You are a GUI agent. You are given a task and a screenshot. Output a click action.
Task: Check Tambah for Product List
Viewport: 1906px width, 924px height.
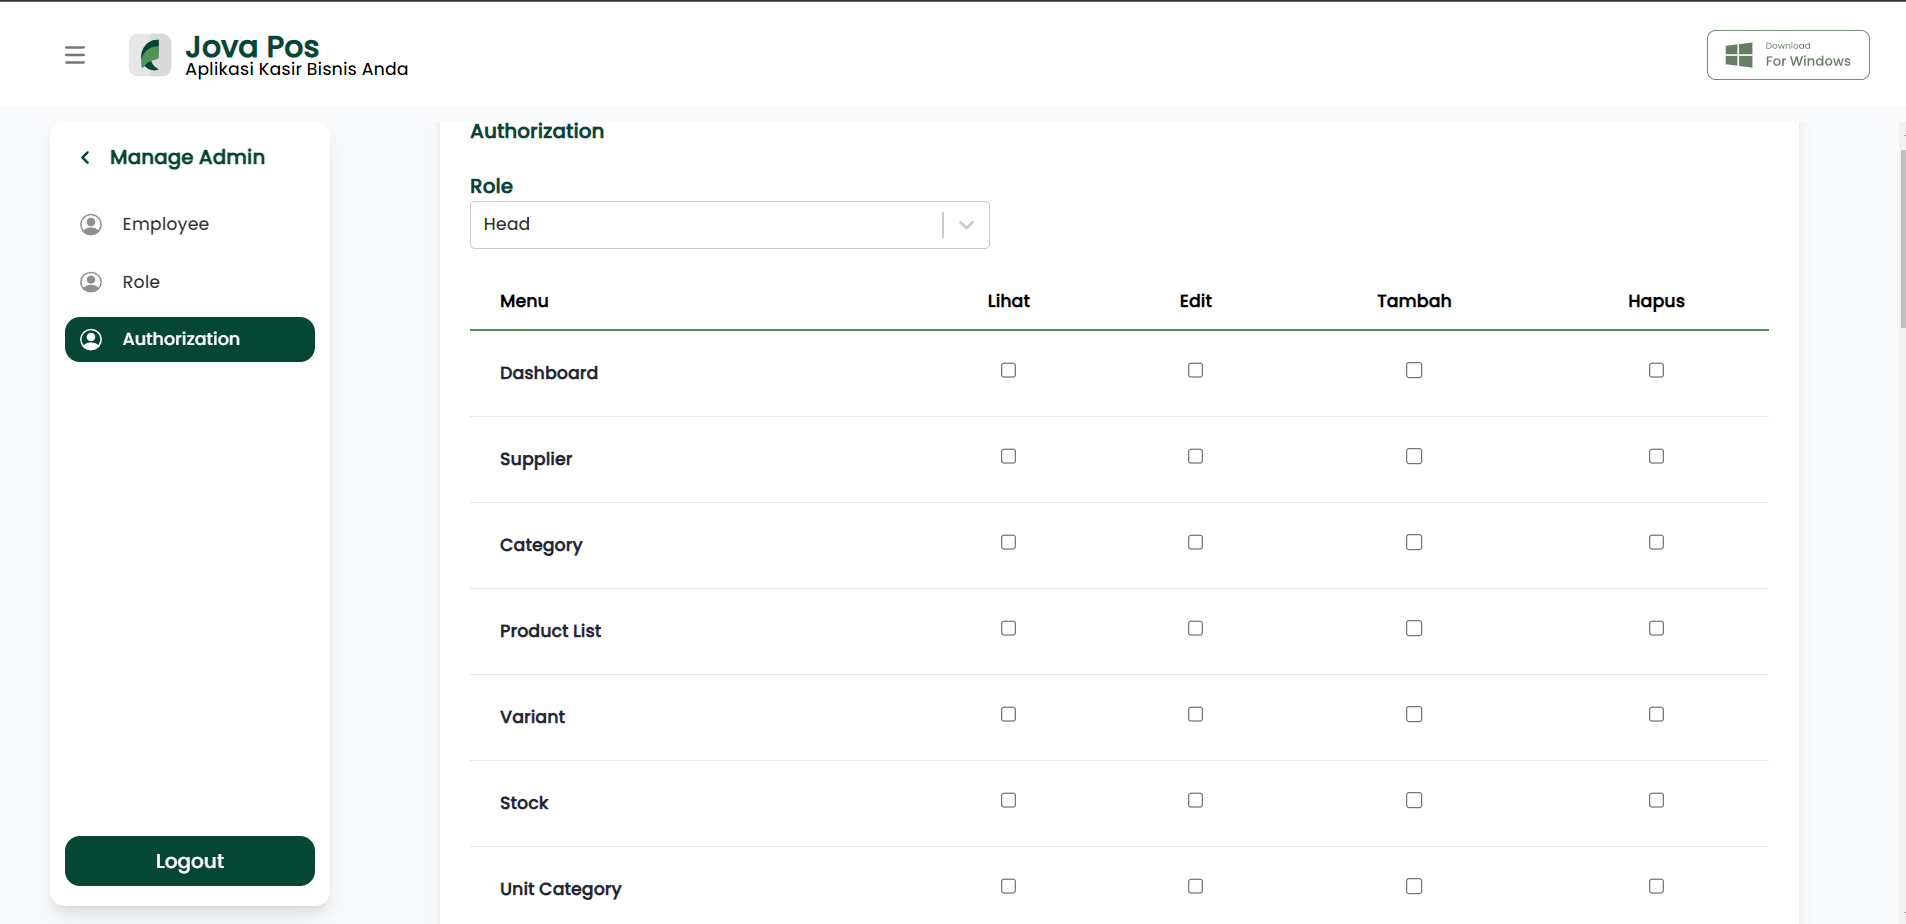coord(1414,628)
